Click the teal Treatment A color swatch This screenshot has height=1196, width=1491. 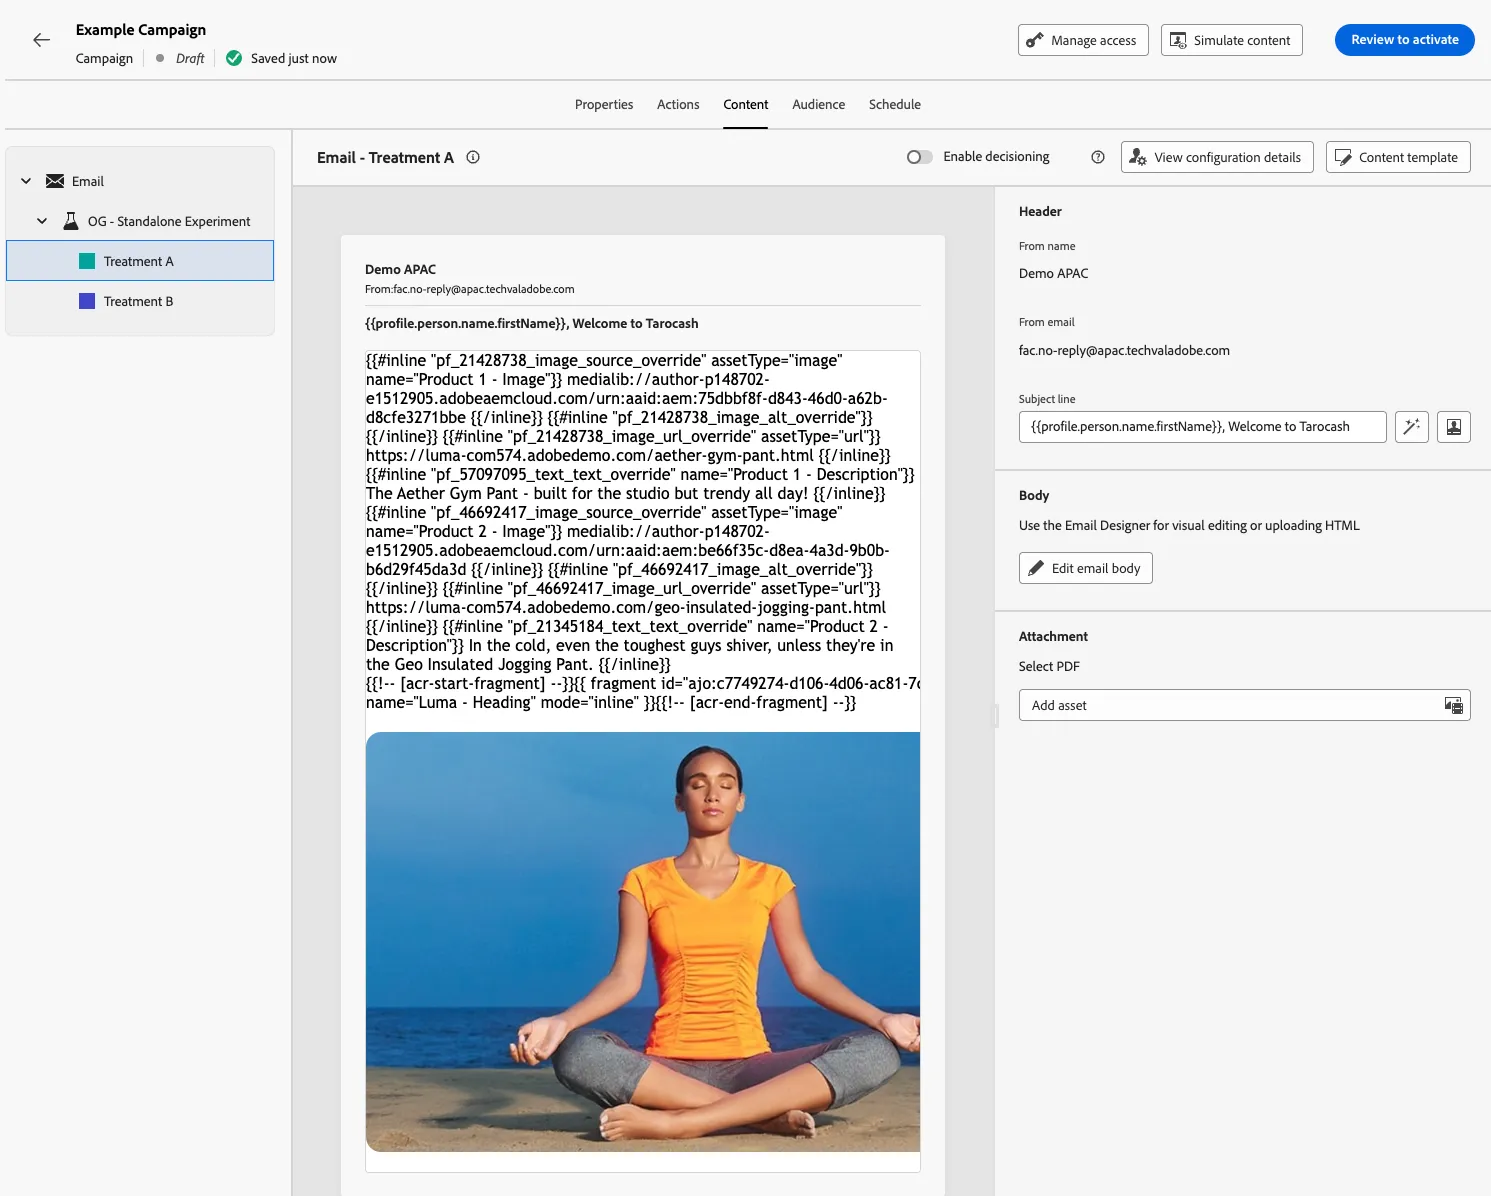click(87, 261)
